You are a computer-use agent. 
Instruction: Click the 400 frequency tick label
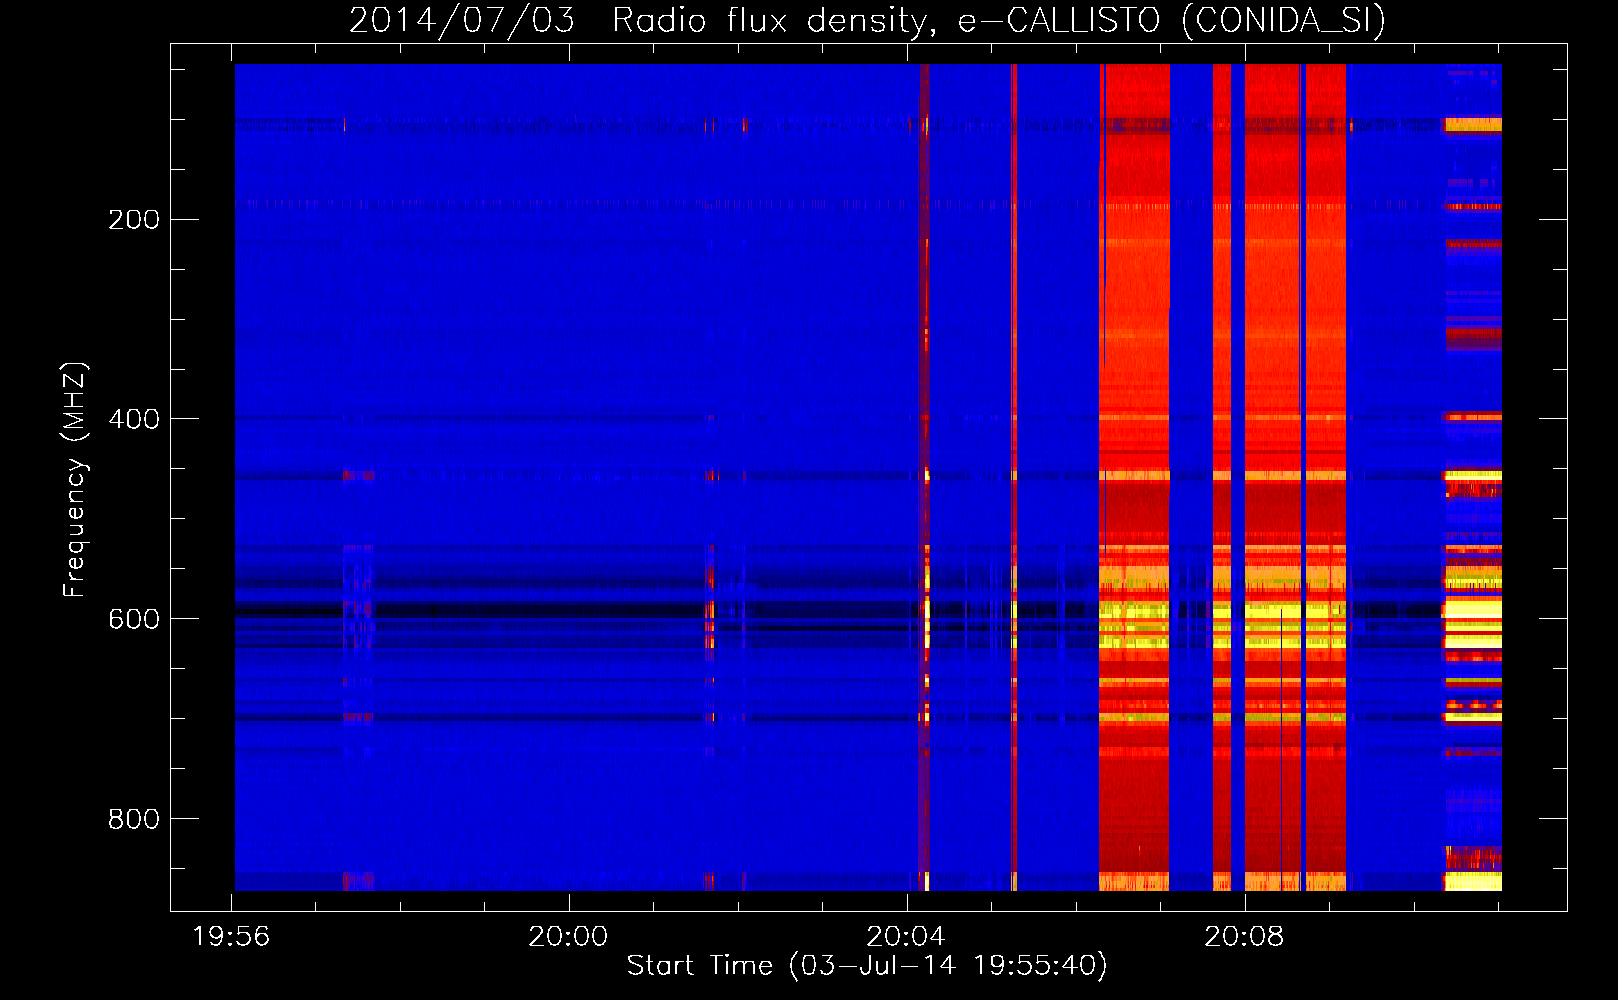134,419
